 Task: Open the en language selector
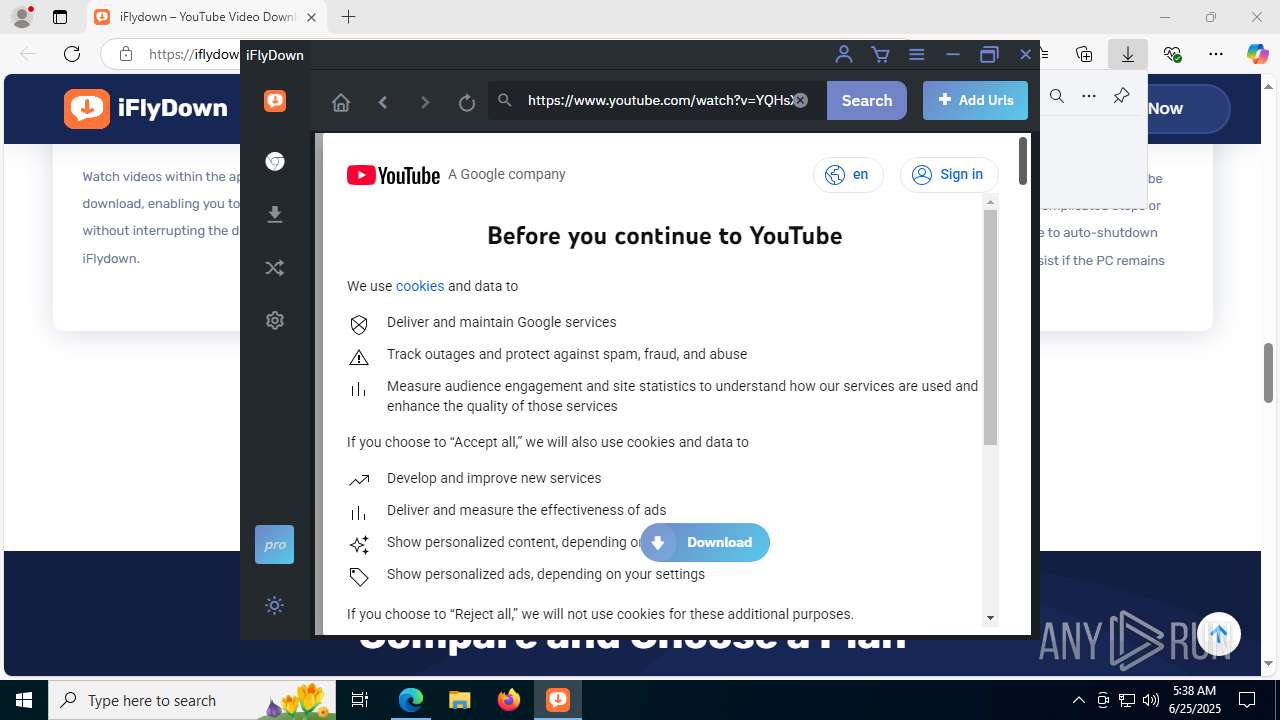click(x=848, y=174)
